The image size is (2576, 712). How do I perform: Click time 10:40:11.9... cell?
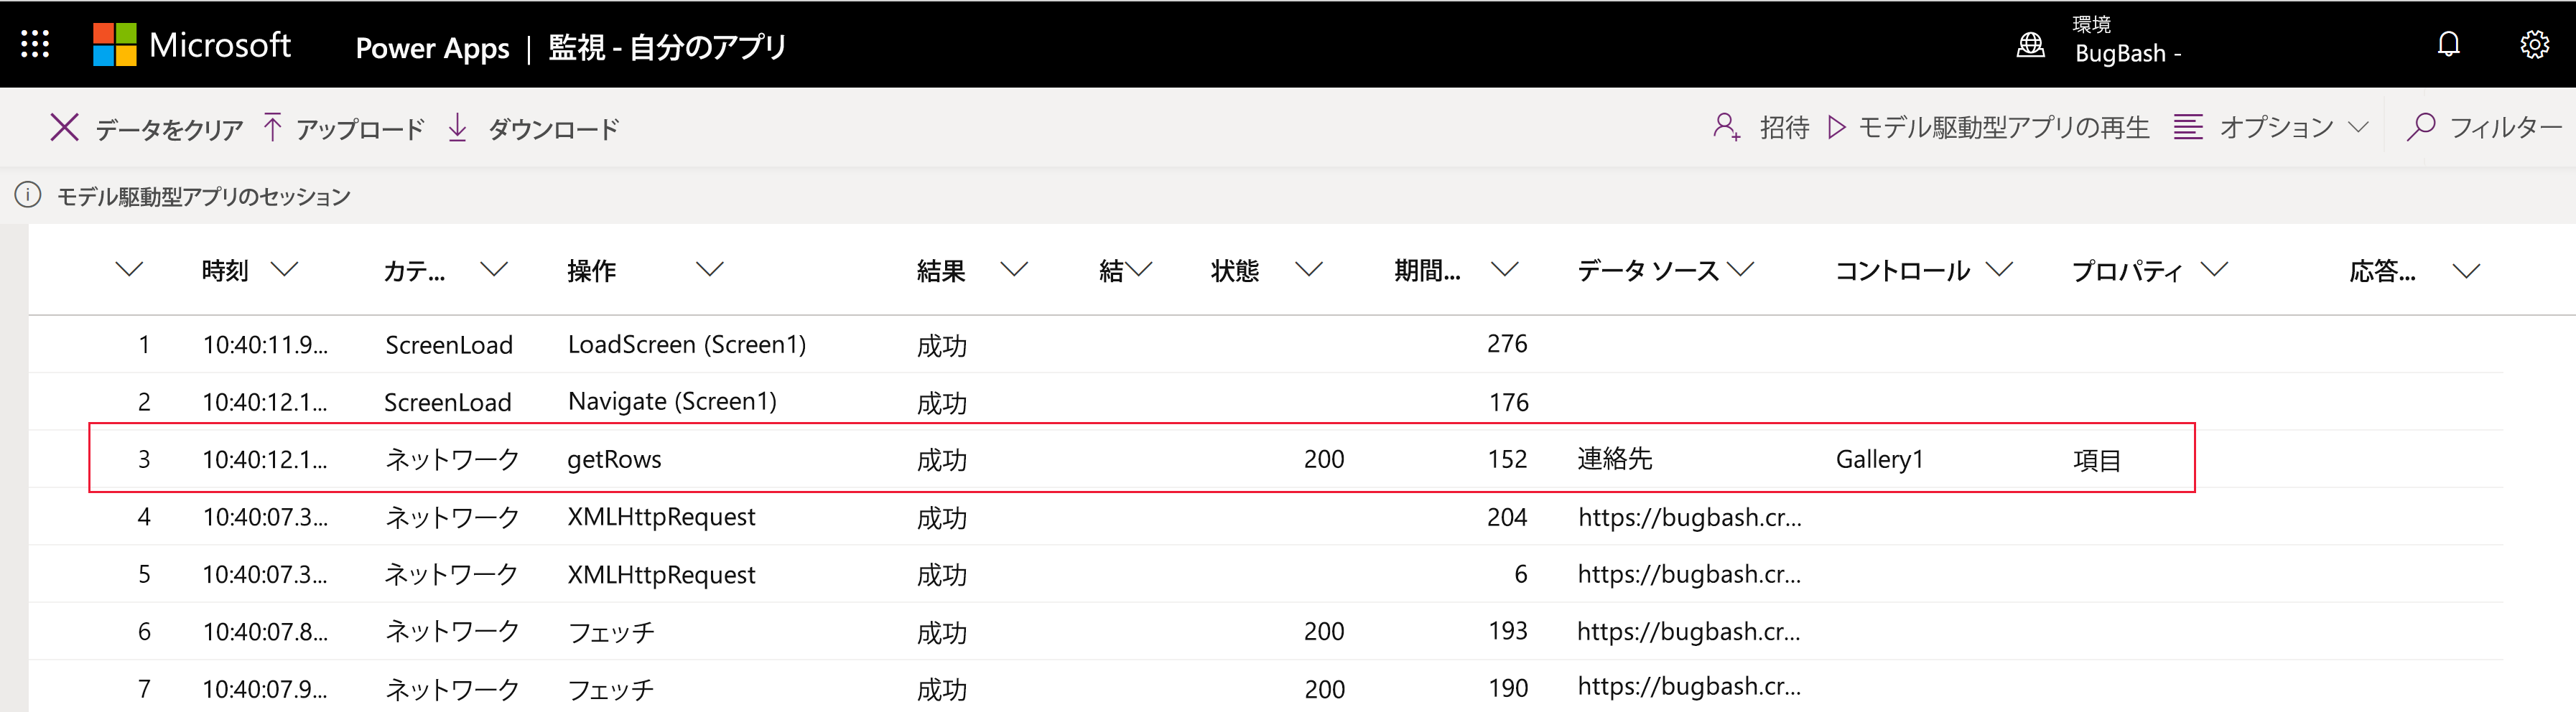click(265, 345)
